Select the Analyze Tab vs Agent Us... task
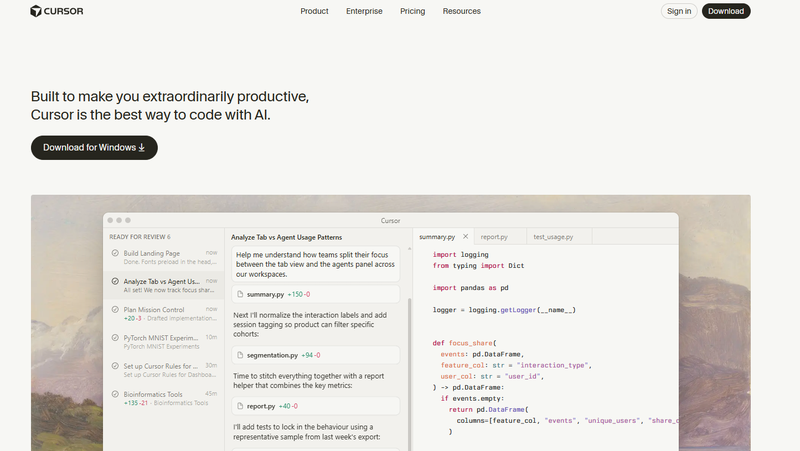 (164, 285)
